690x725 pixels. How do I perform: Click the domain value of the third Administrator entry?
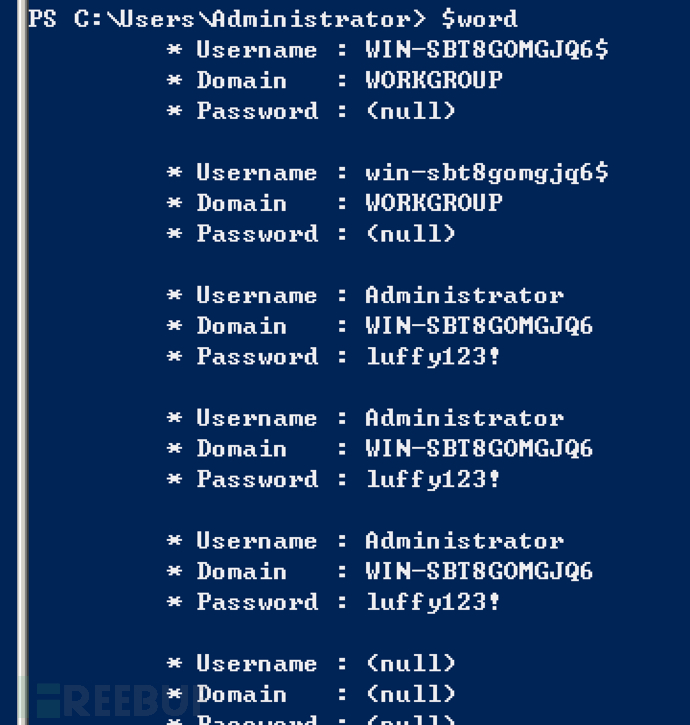coord(478,572)
